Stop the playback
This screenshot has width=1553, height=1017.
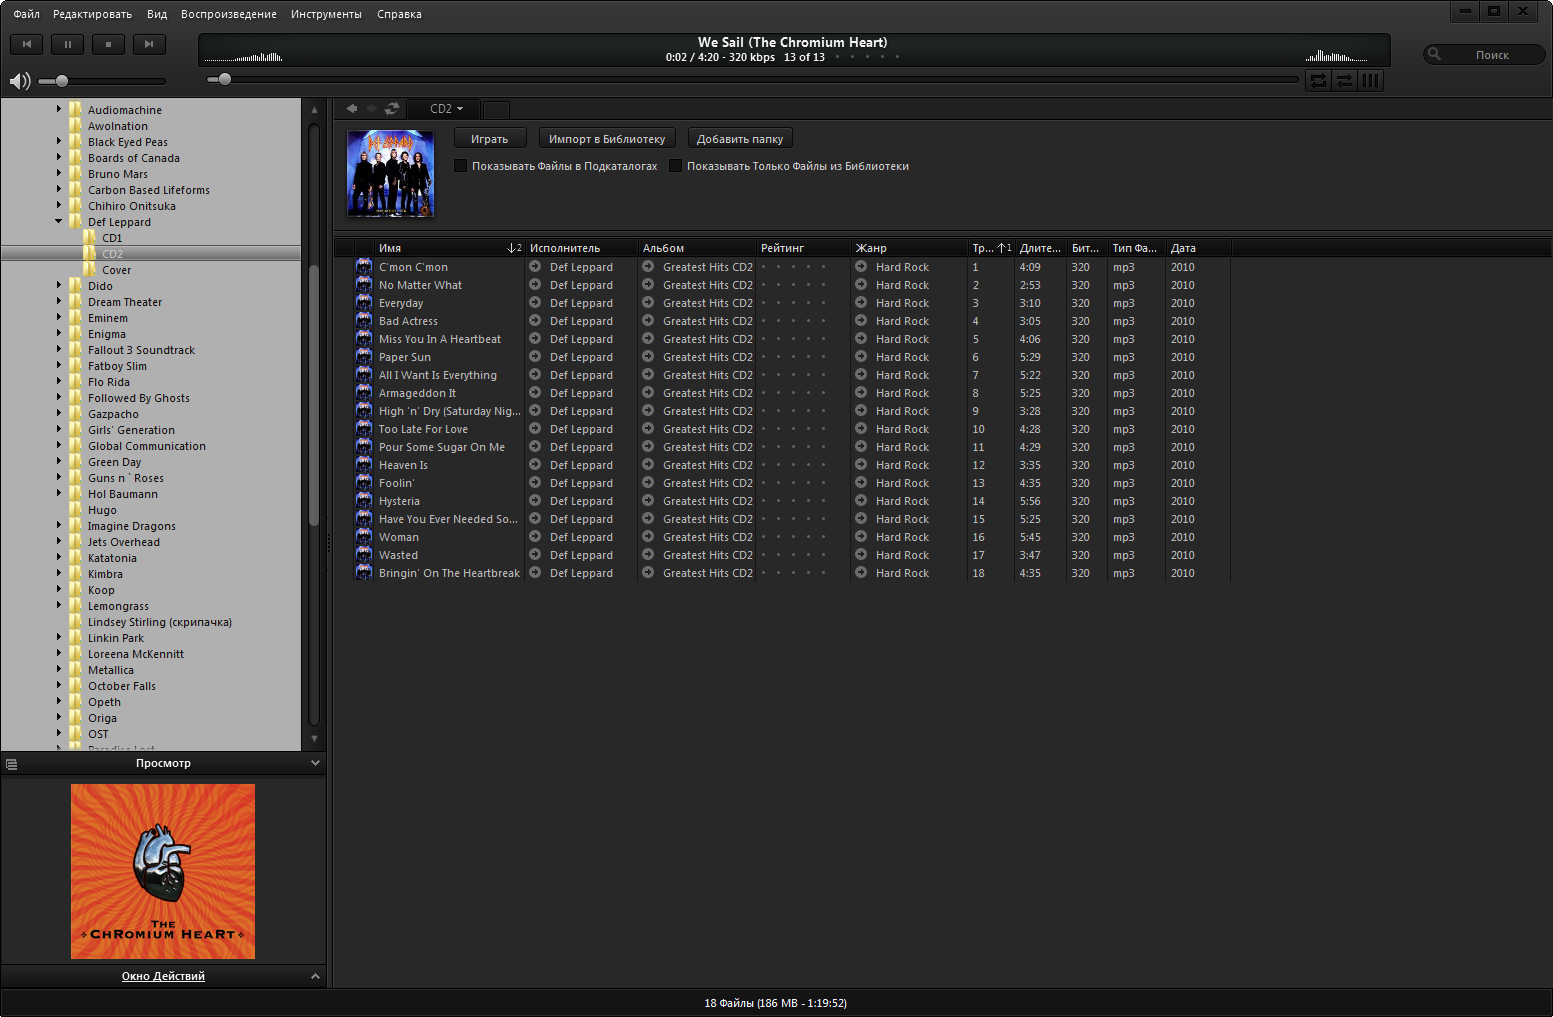coord(108,44)
